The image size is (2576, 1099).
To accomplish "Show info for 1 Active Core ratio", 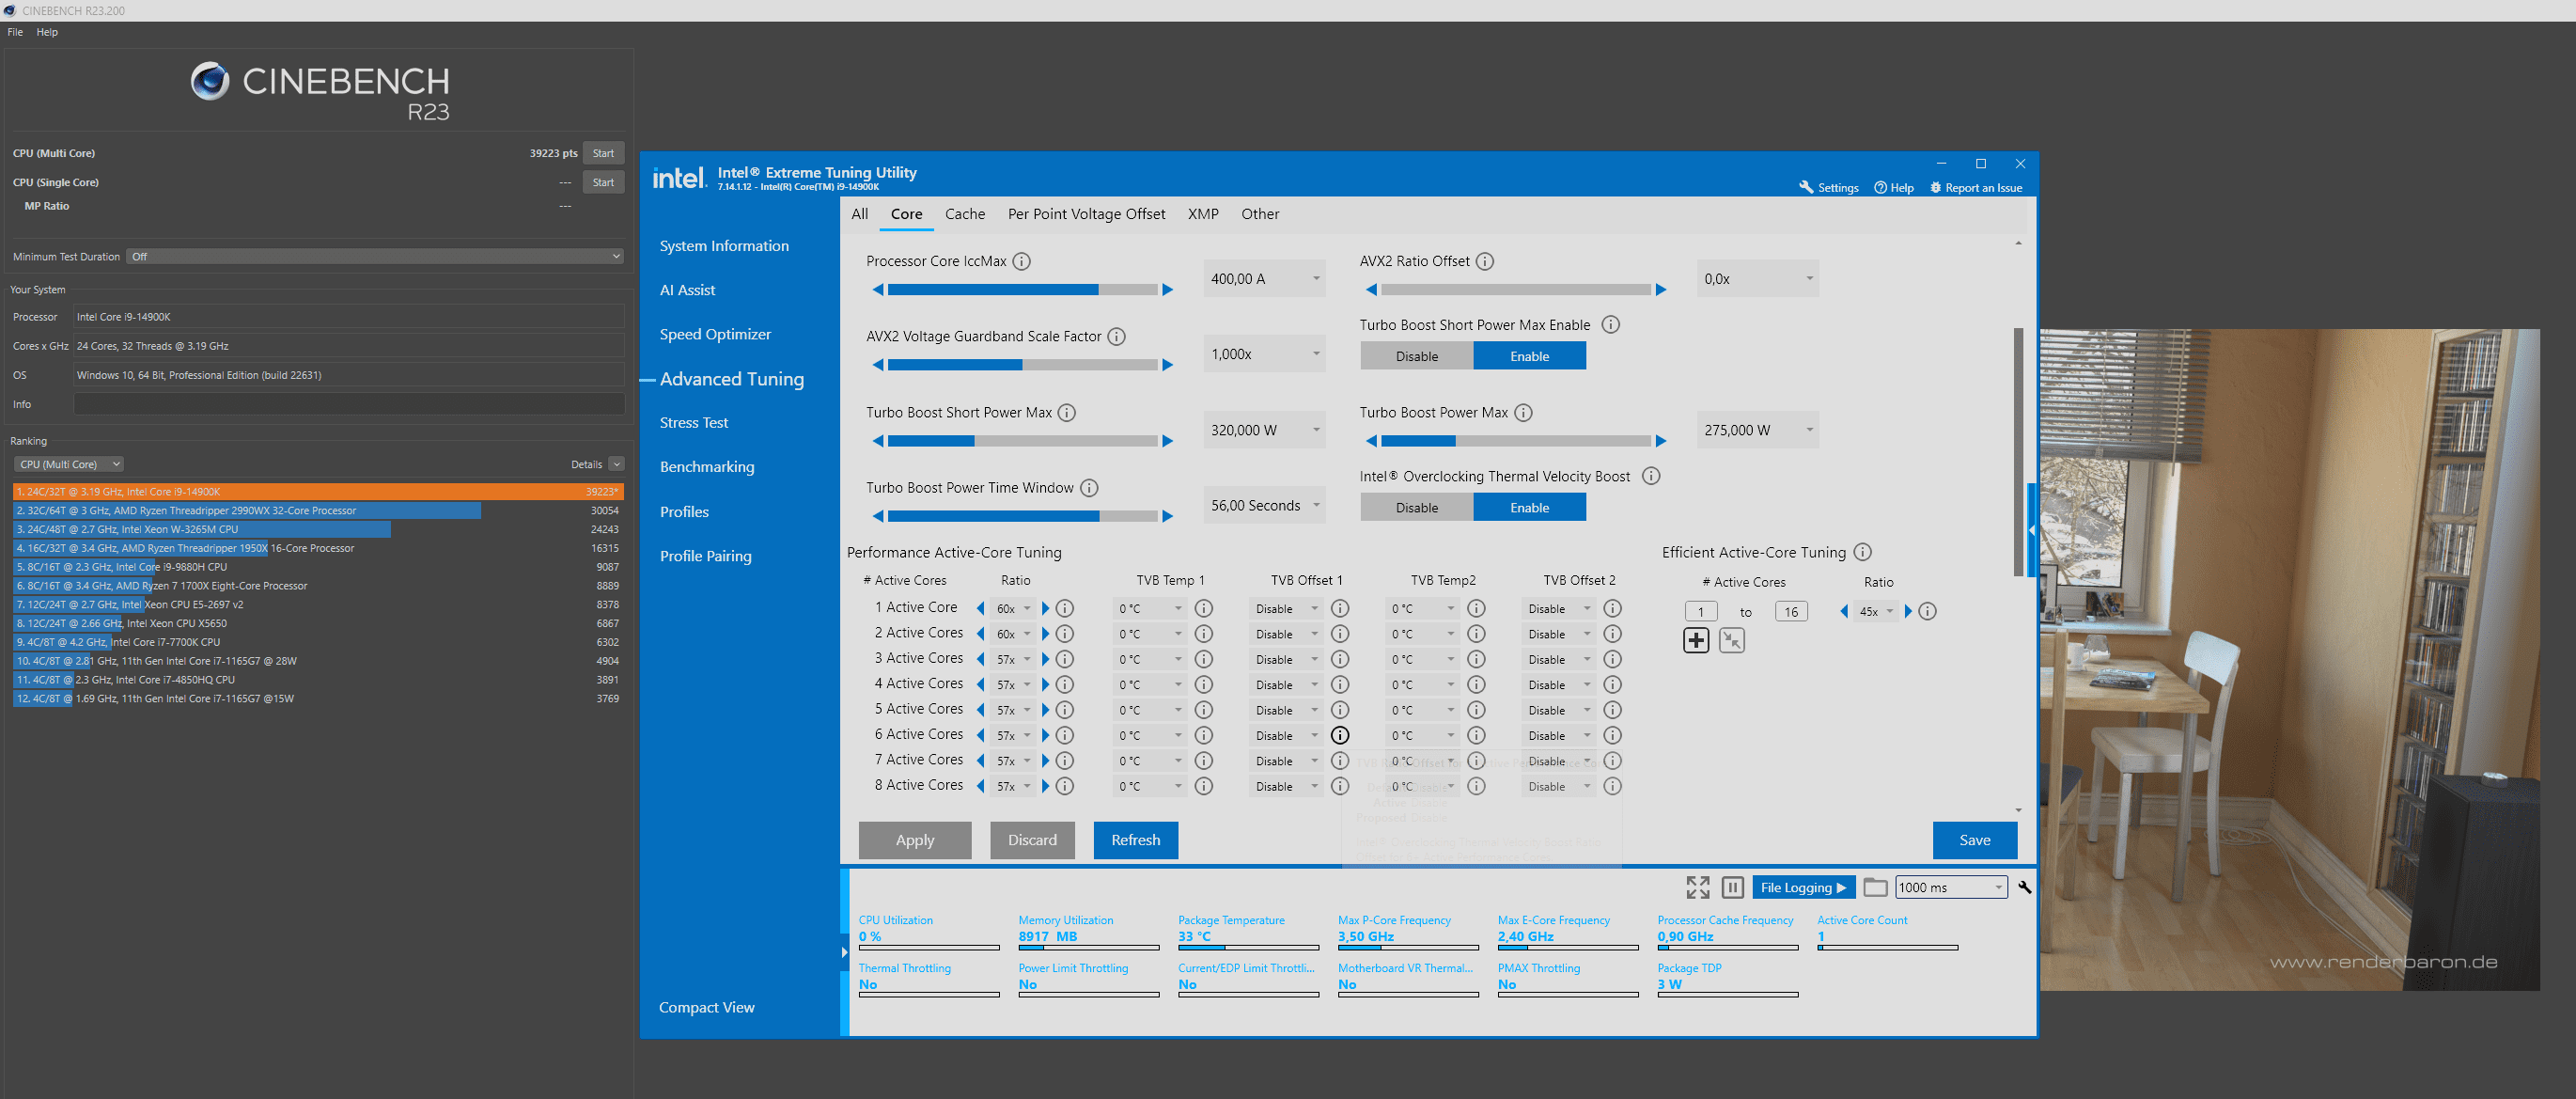I will pyautogui.click(x=1065, y=609).
